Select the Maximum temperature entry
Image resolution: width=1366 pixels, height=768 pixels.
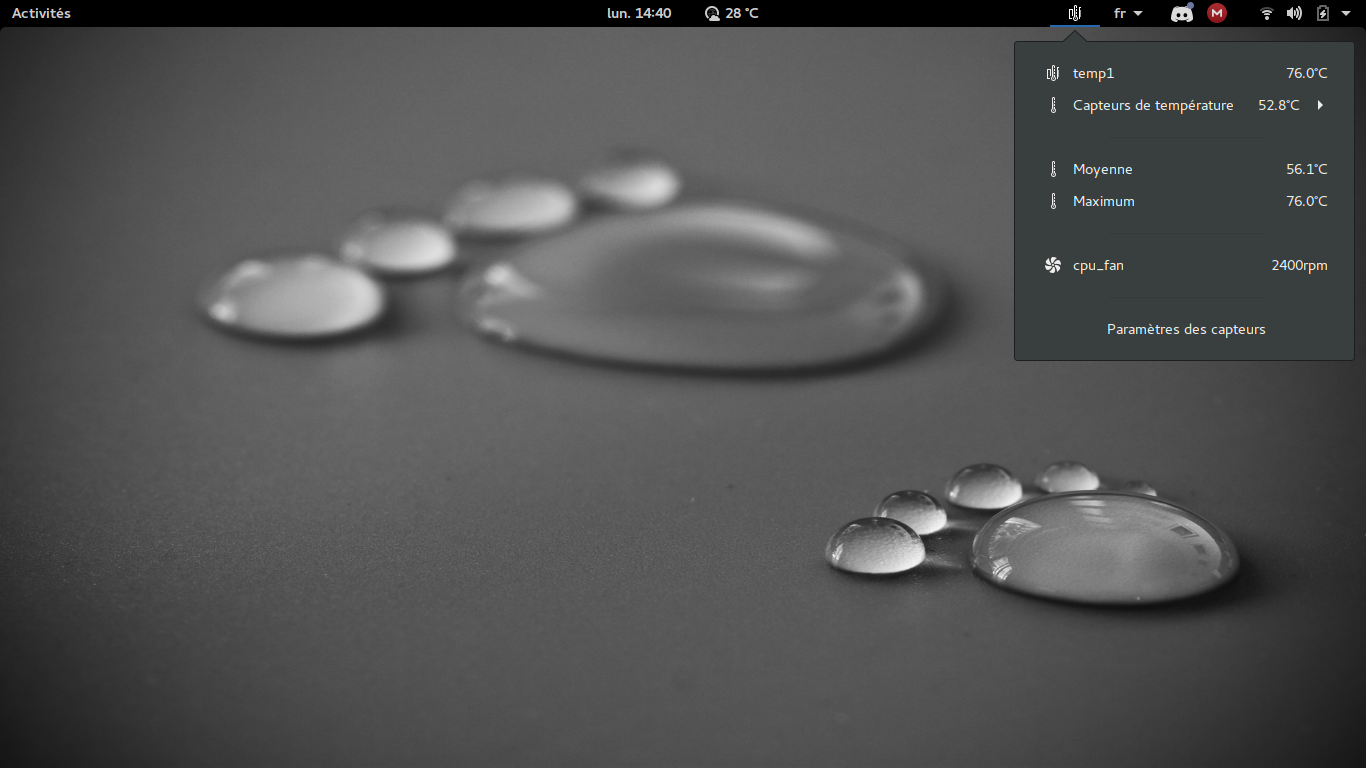[x=1104, y=201]
